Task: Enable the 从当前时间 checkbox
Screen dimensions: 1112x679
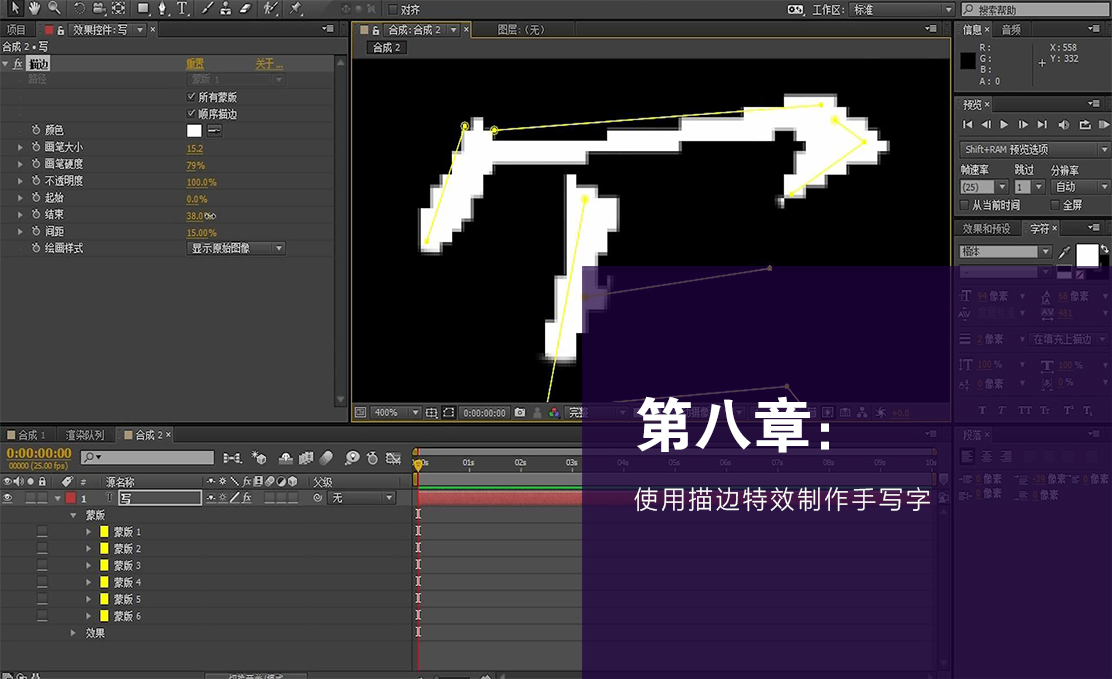Action: [x=964, y=205]
